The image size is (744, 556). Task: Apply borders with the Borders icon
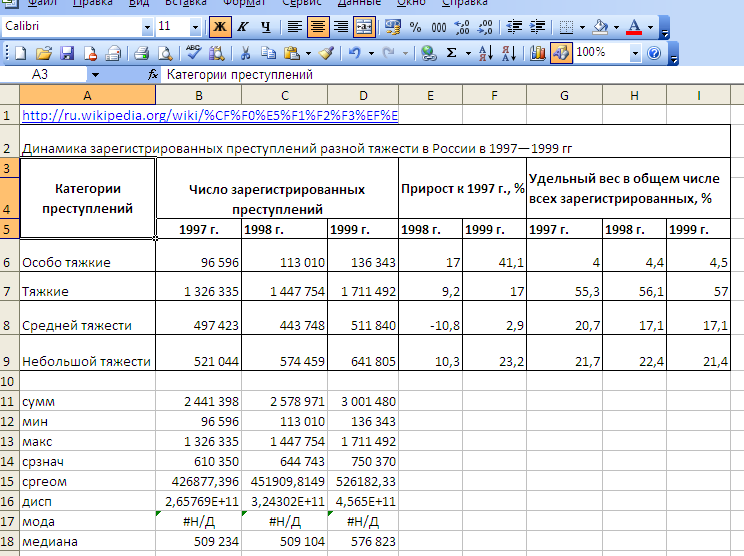566,27
